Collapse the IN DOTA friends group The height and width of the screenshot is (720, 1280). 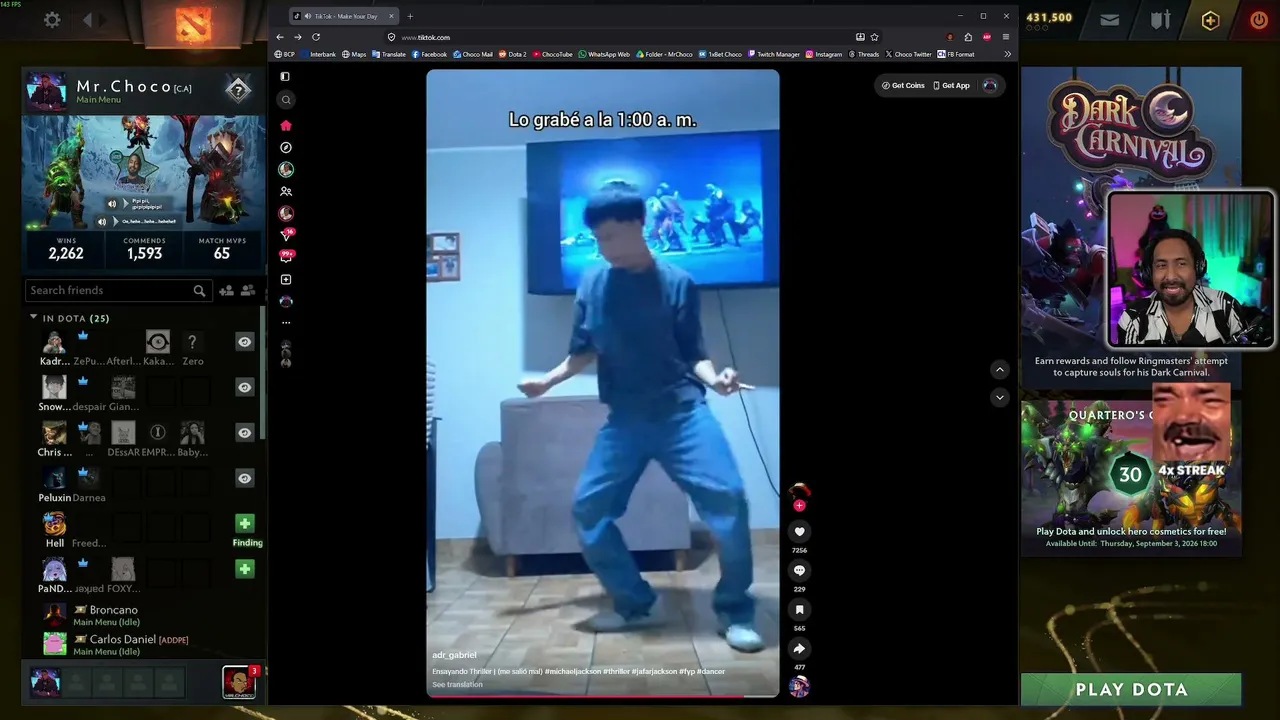[33, 317]
